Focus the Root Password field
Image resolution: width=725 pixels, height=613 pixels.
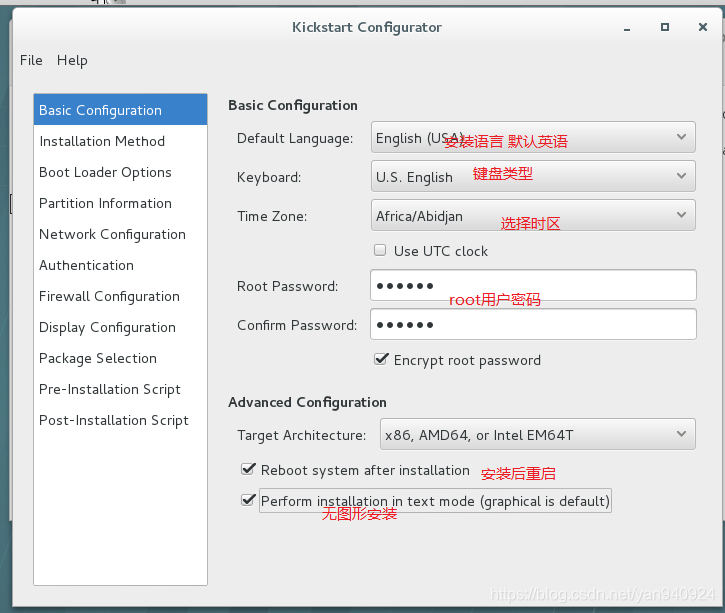533,285
